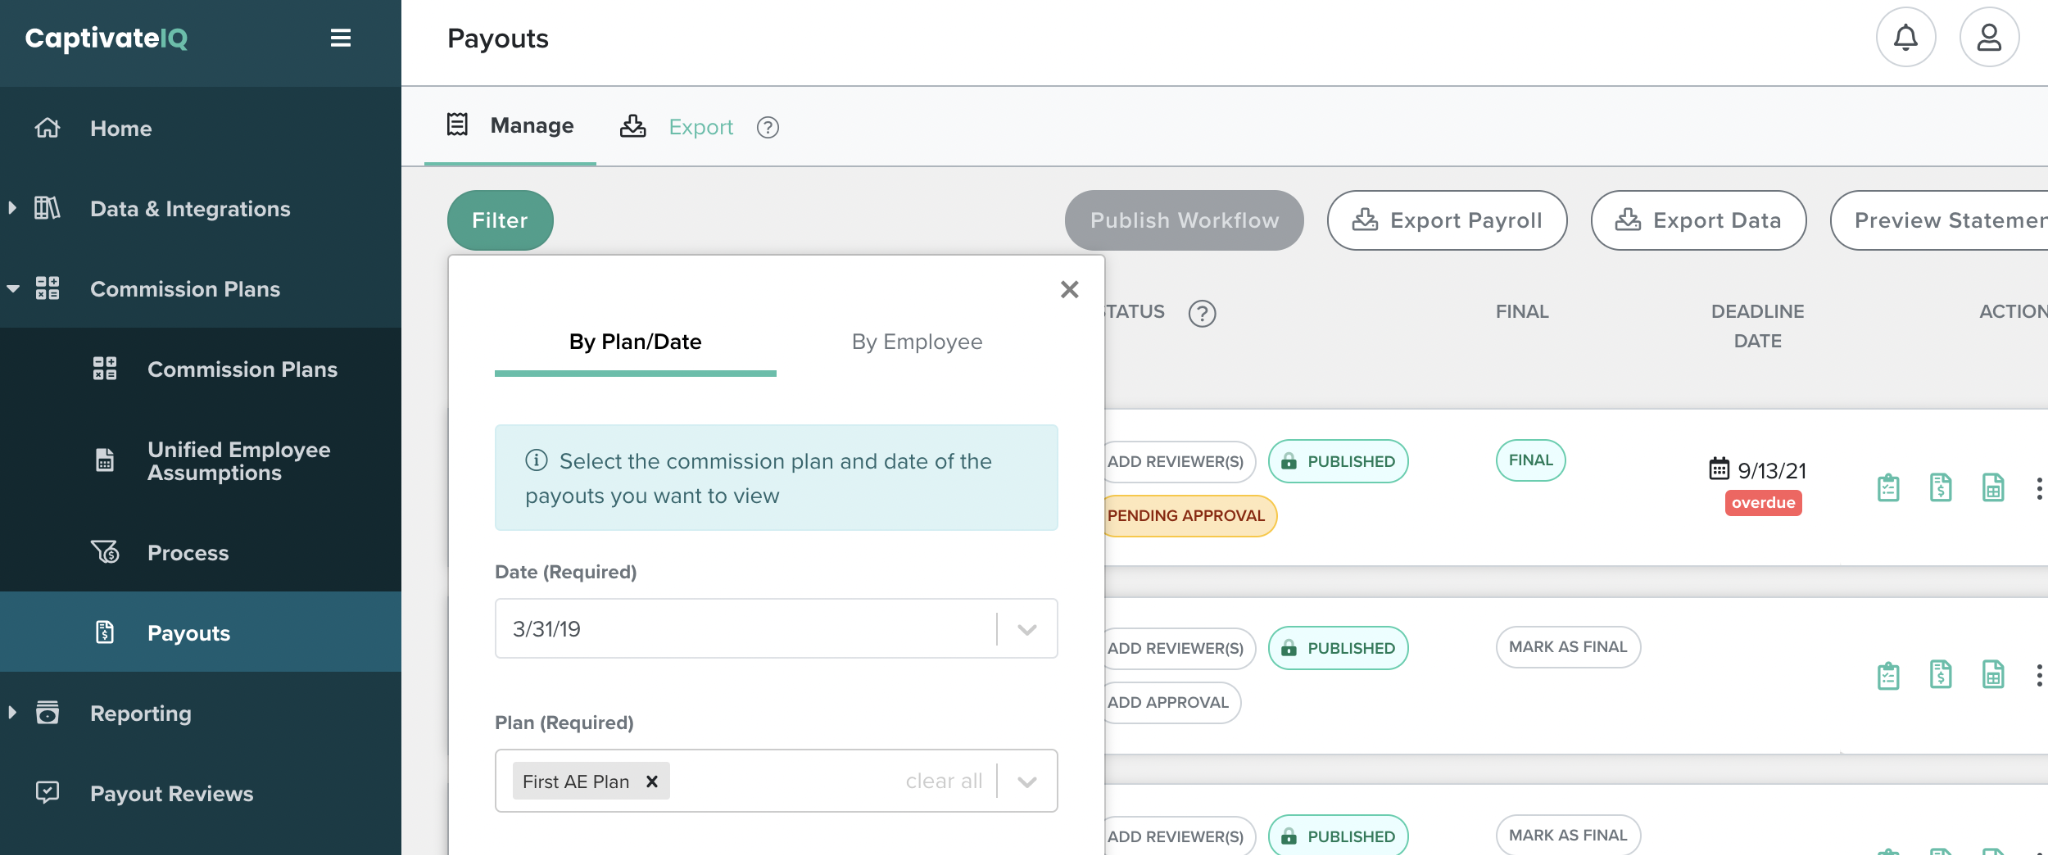Click the overdue label
The image size is (2048, 855).
(1763, 503)
